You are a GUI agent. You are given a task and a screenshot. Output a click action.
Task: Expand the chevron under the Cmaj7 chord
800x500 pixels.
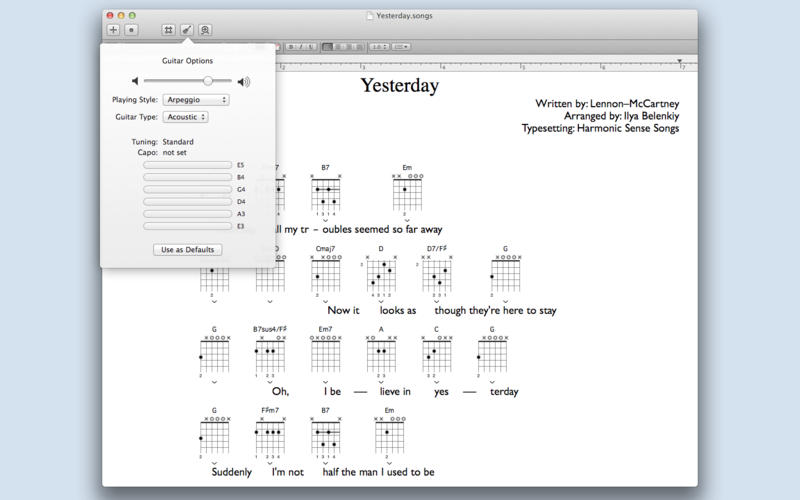pos(326,302)
